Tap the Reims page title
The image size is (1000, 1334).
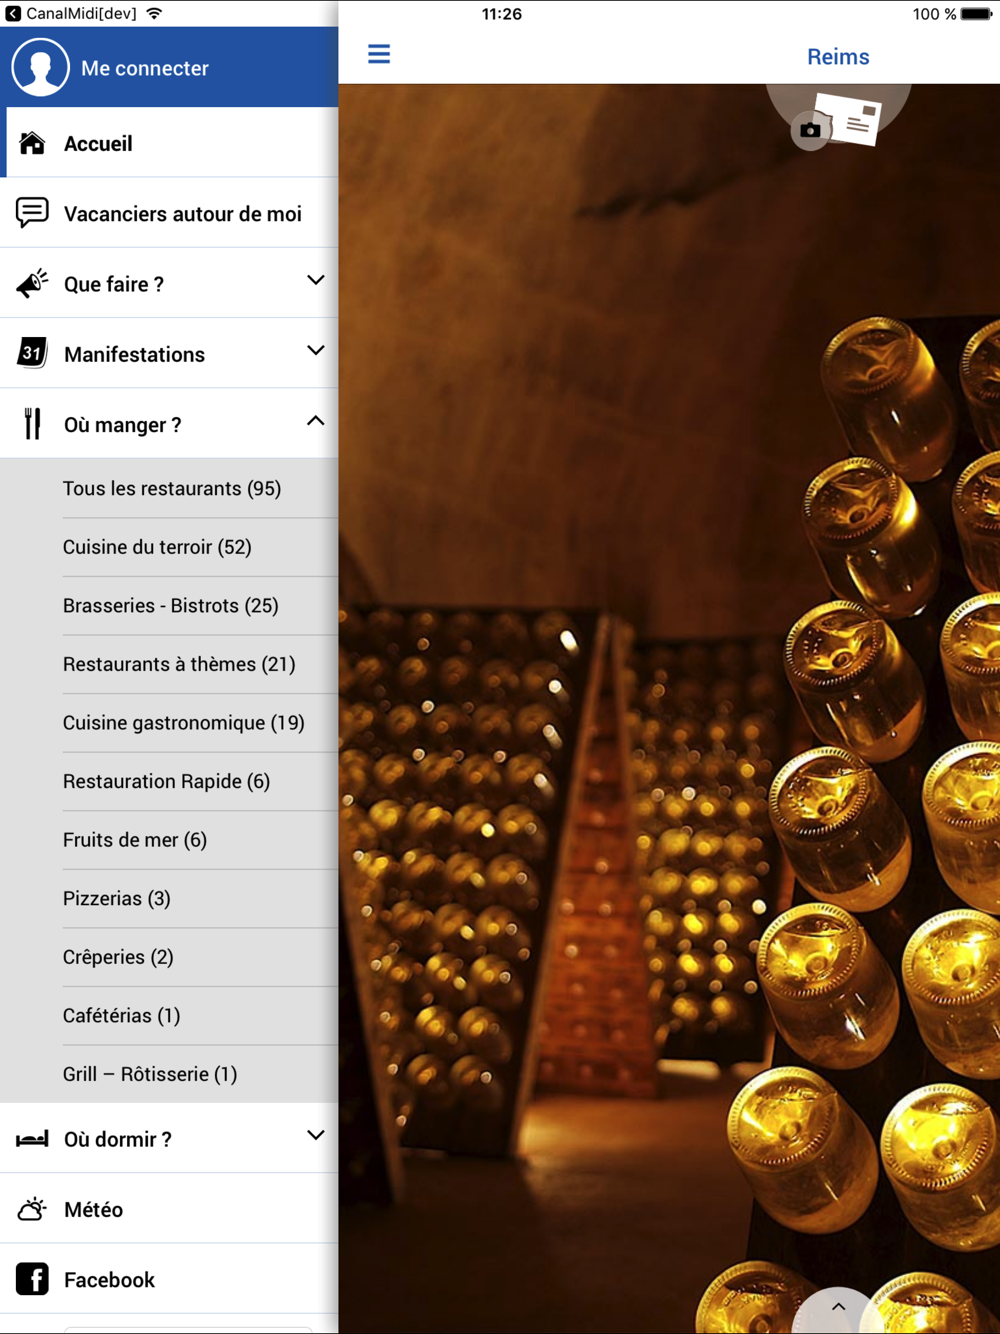[838, 57]
